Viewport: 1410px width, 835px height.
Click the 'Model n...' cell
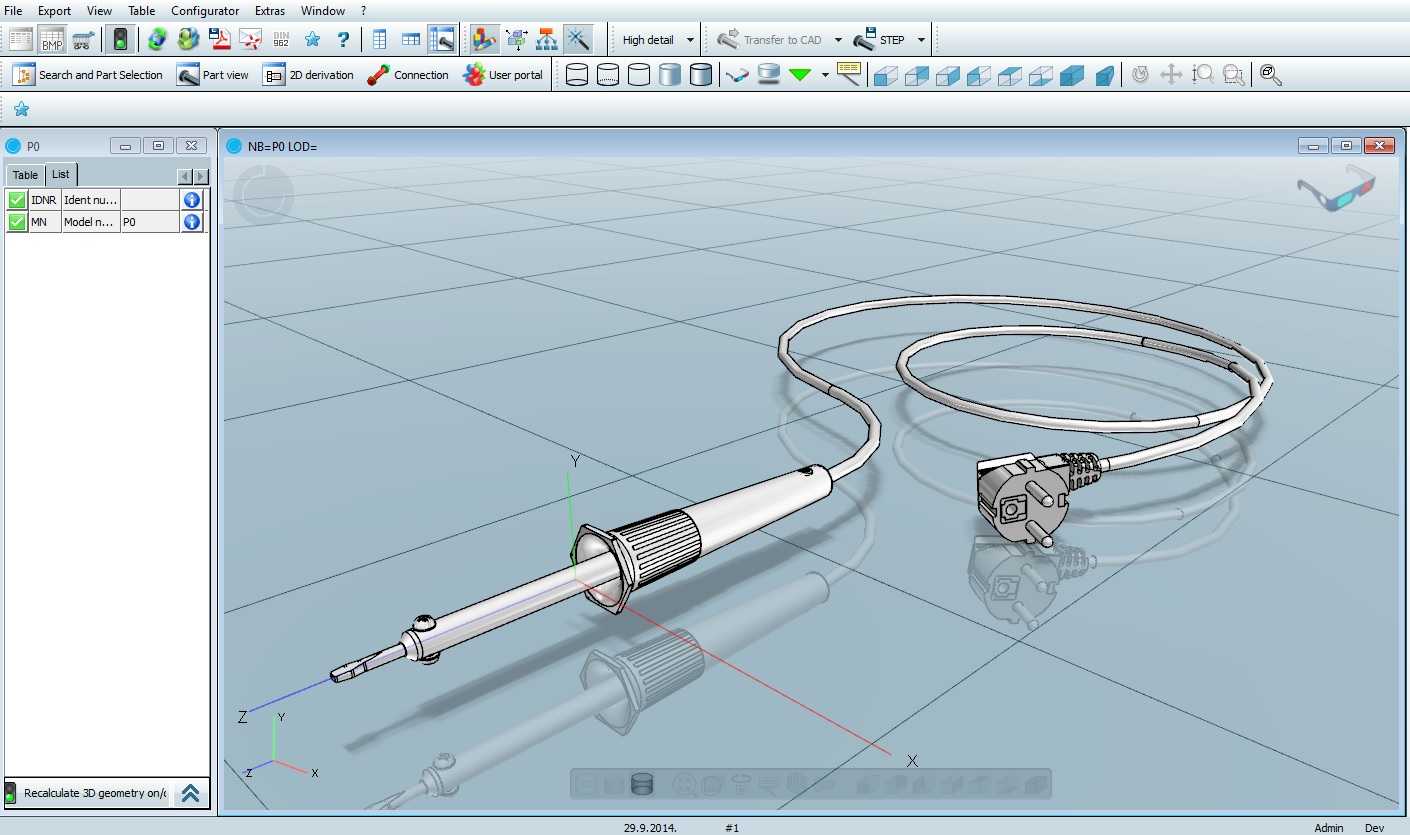tap(91, 222)
